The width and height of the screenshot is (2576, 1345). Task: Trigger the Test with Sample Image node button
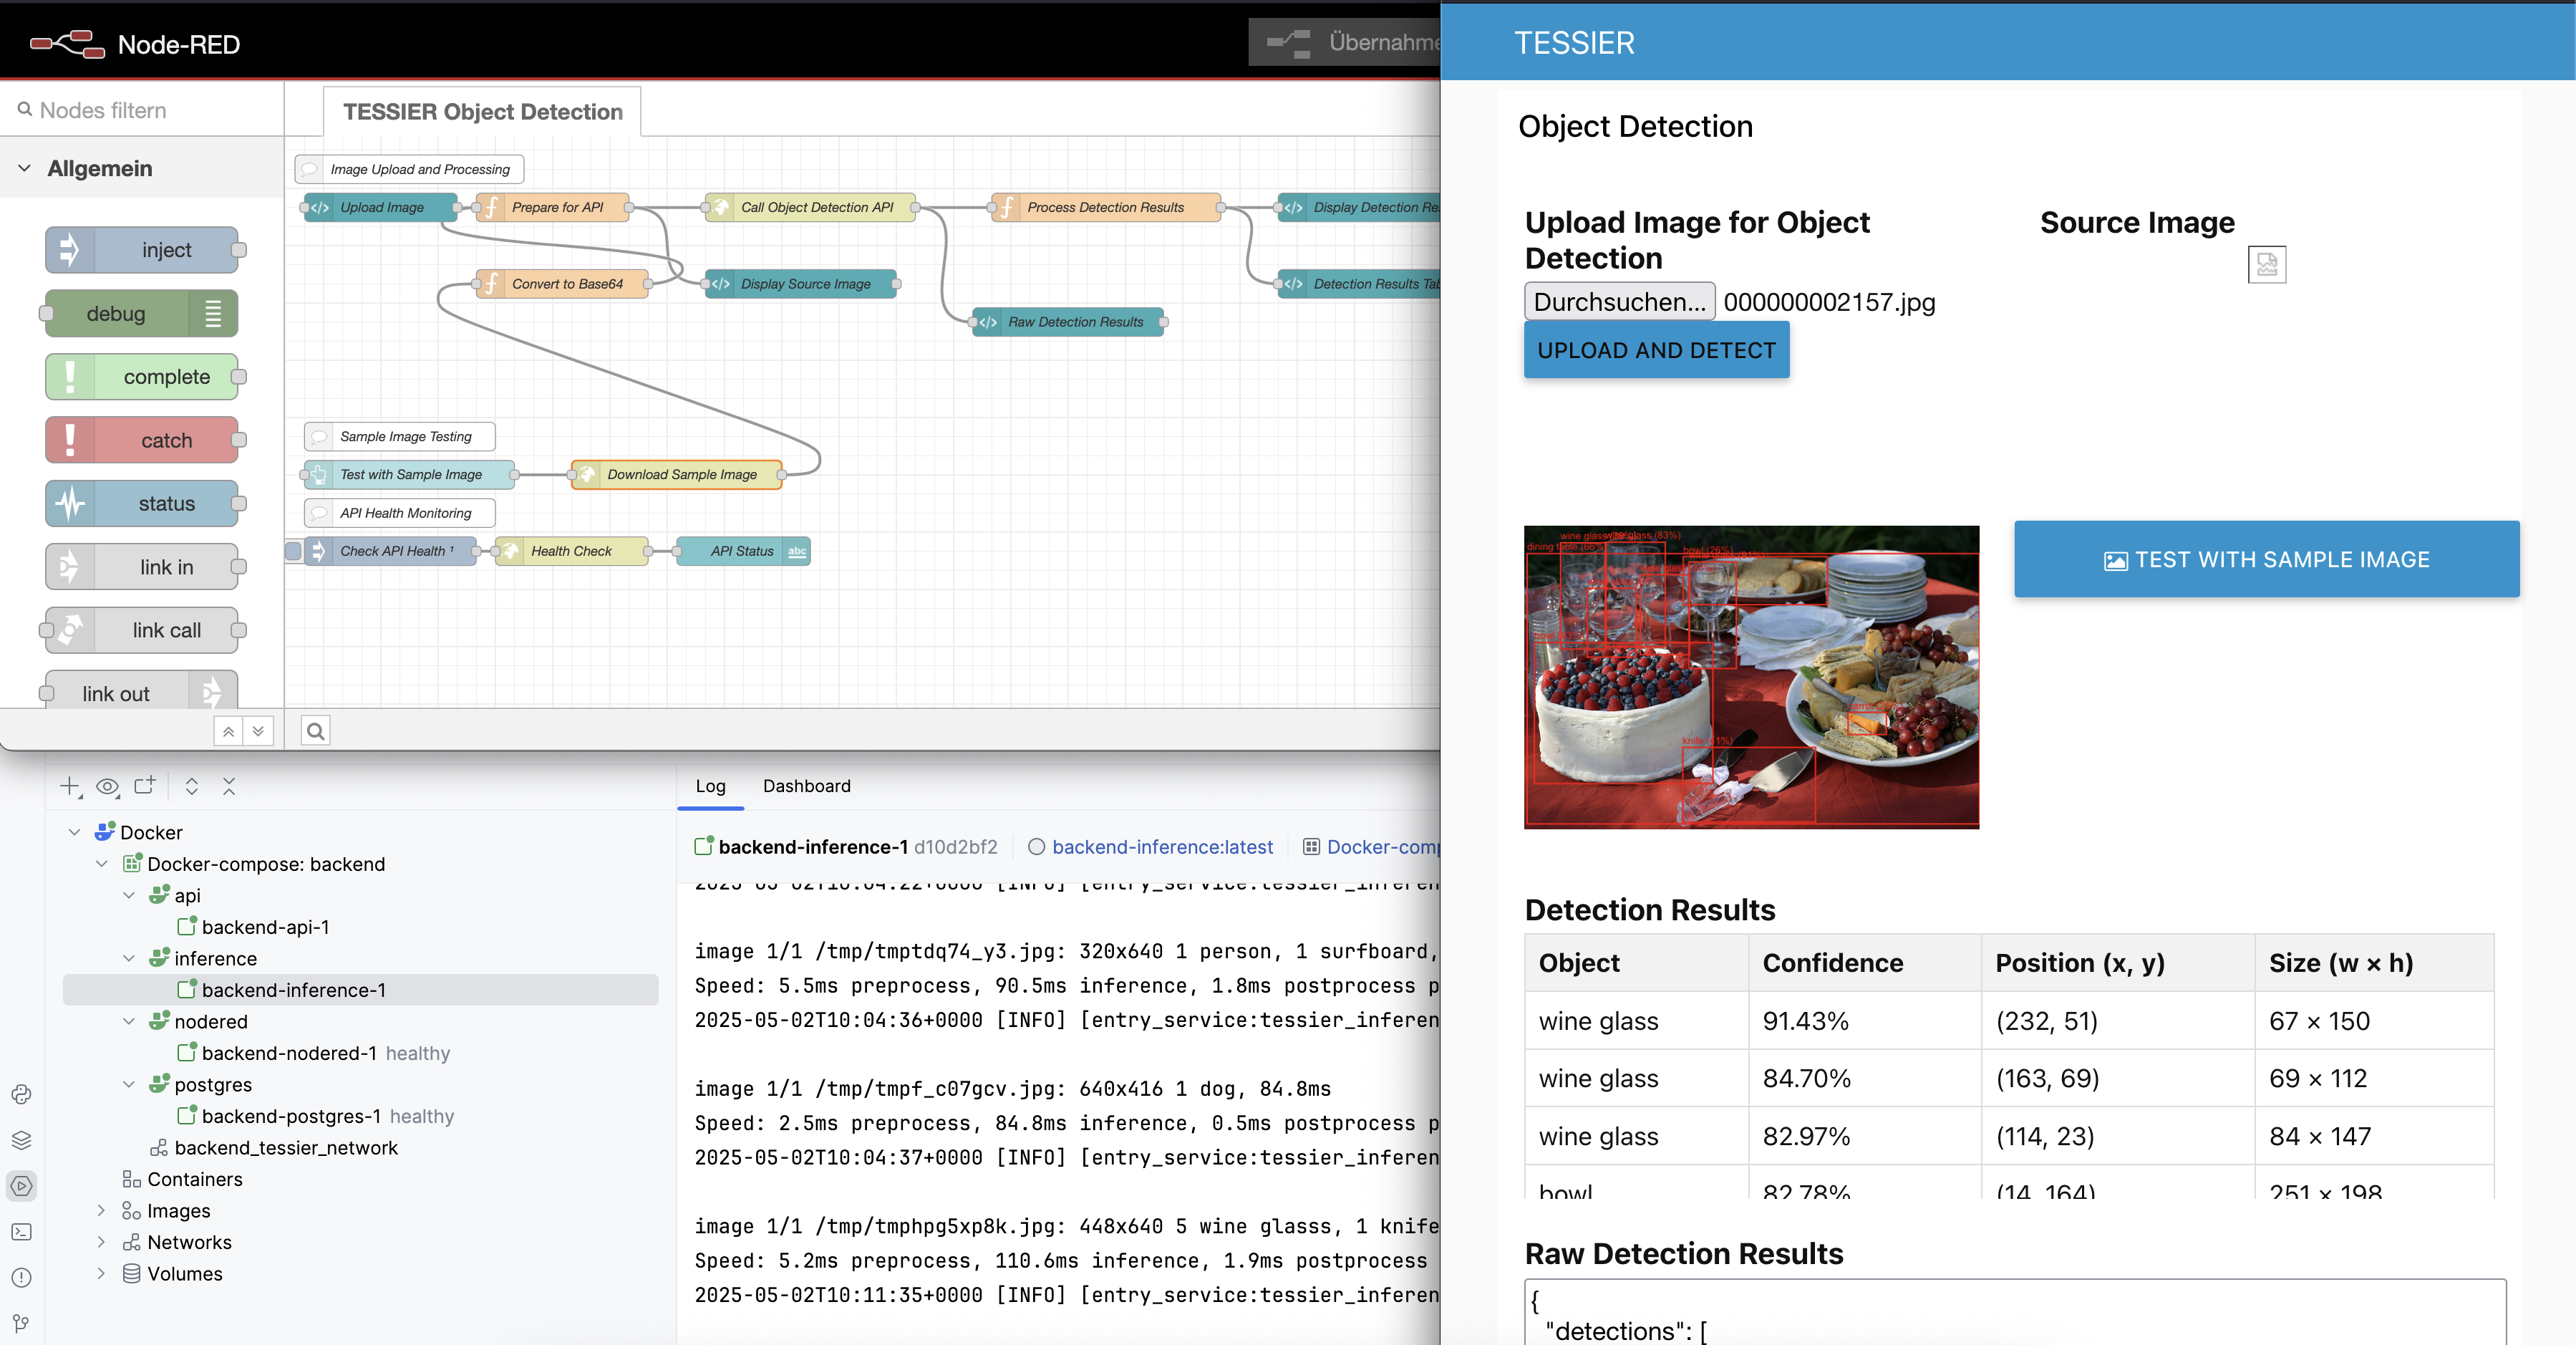click(304, 475)
